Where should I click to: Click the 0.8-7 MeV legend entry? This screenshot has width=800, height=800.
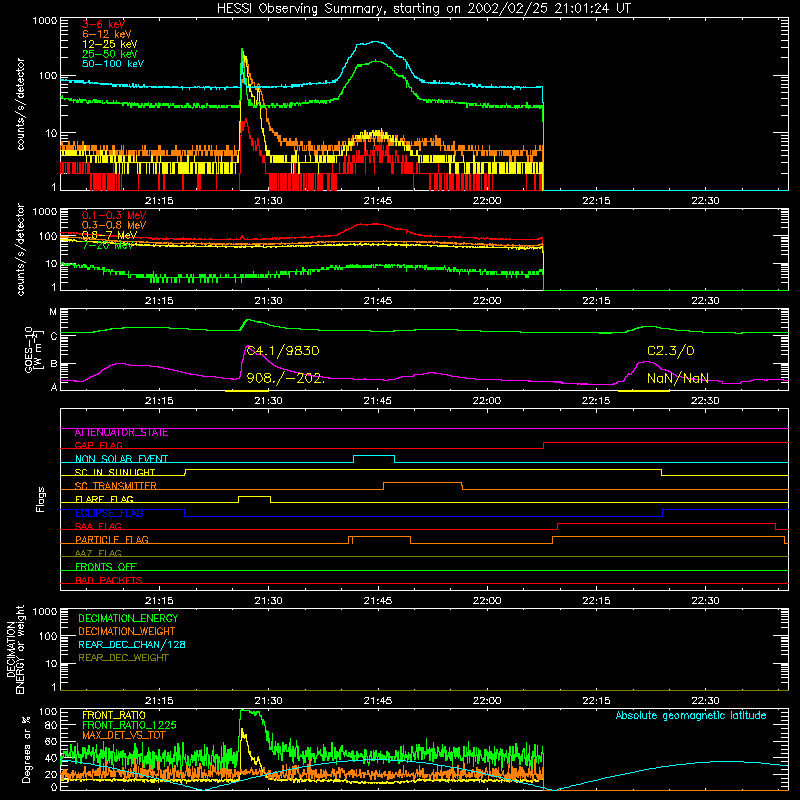click(x=109, y=235)
